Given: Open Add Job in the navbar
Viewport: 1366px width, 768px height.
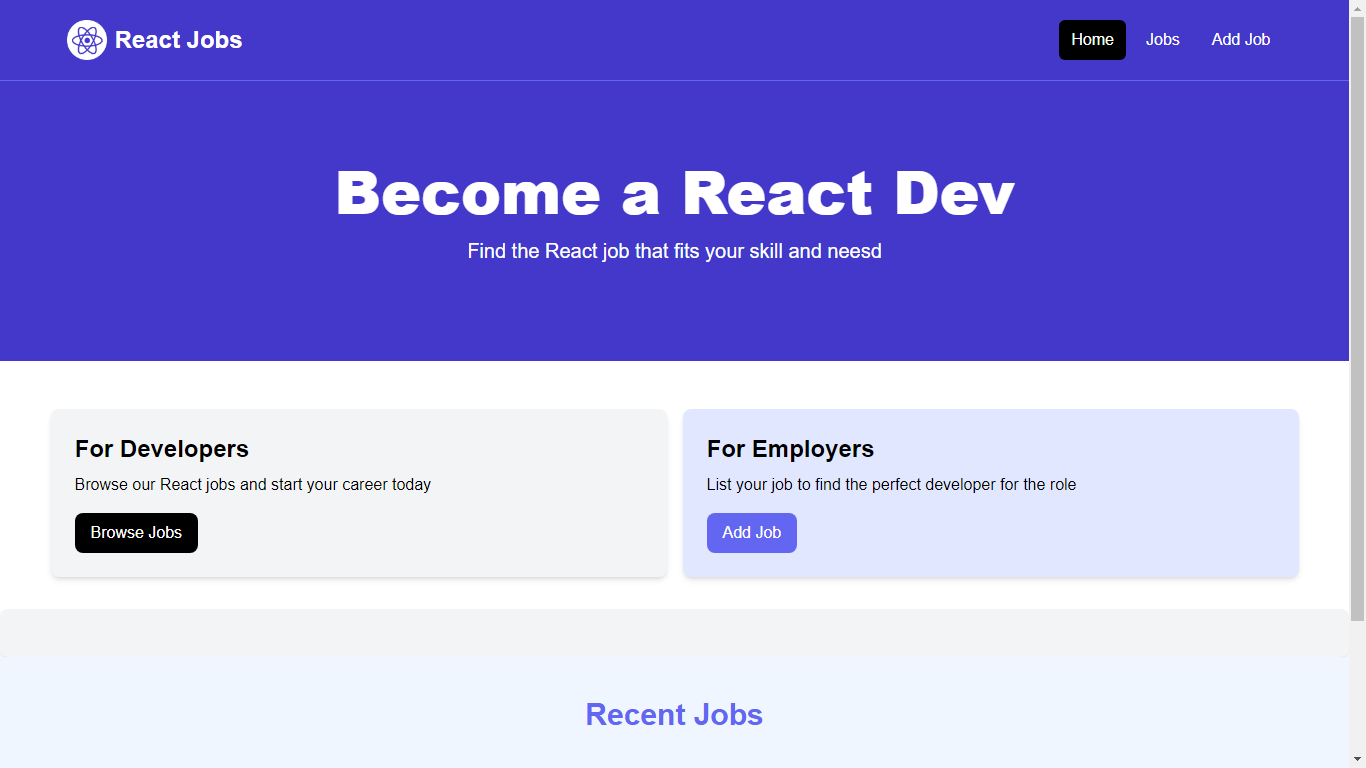Looking at the screenshot, I should (x=1240, y=40).
